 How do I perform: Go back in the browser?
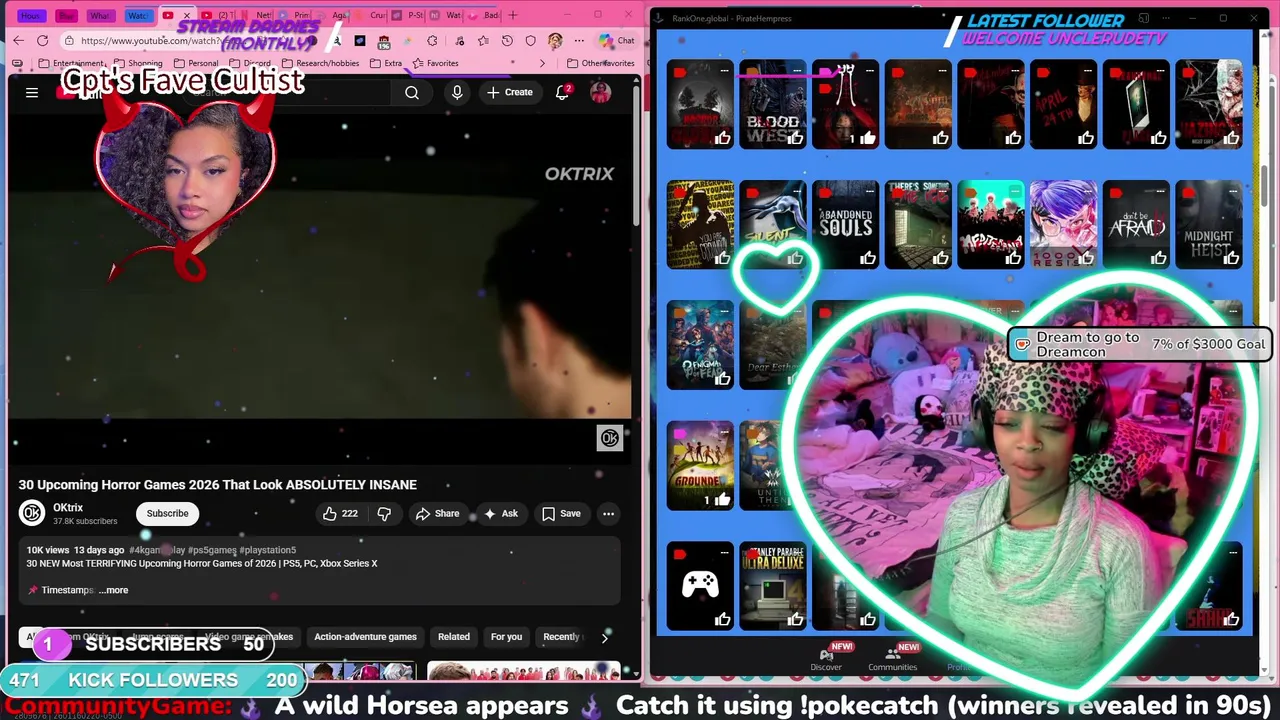click(18, 40)
